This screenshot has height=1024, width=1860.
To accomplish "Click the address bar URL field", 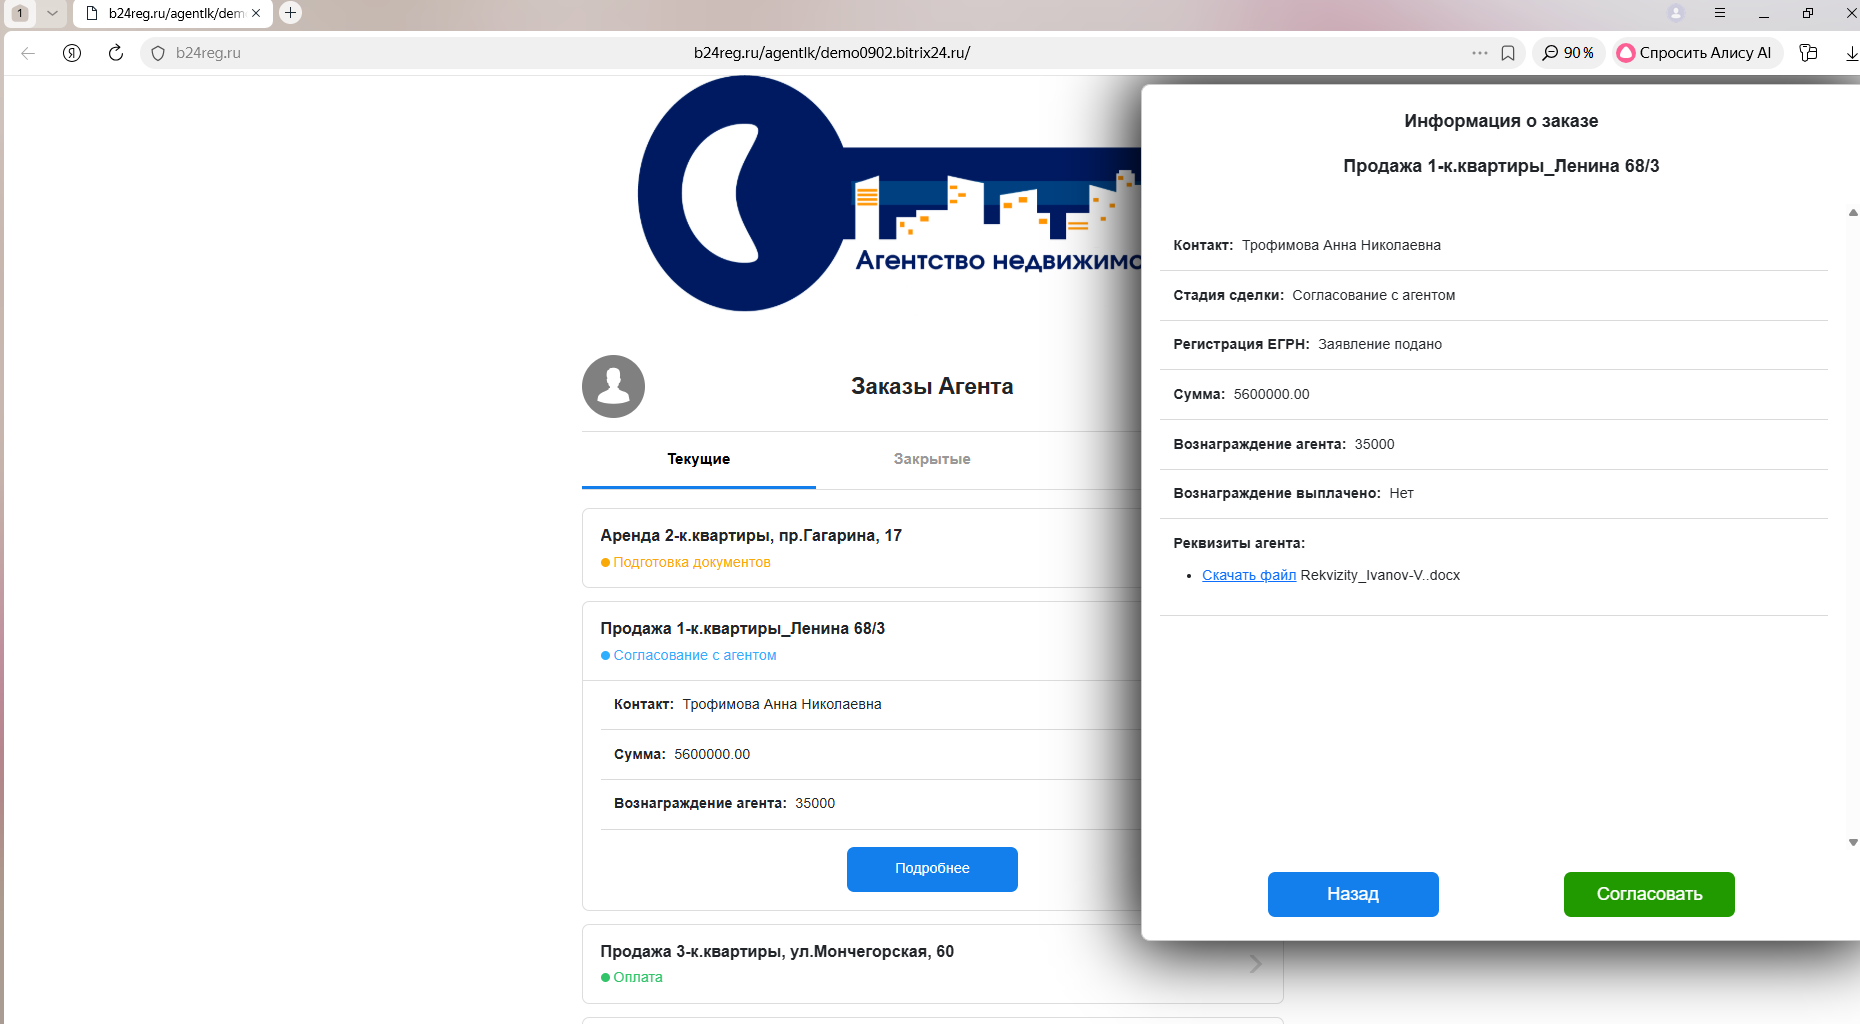I will [832, 53].
